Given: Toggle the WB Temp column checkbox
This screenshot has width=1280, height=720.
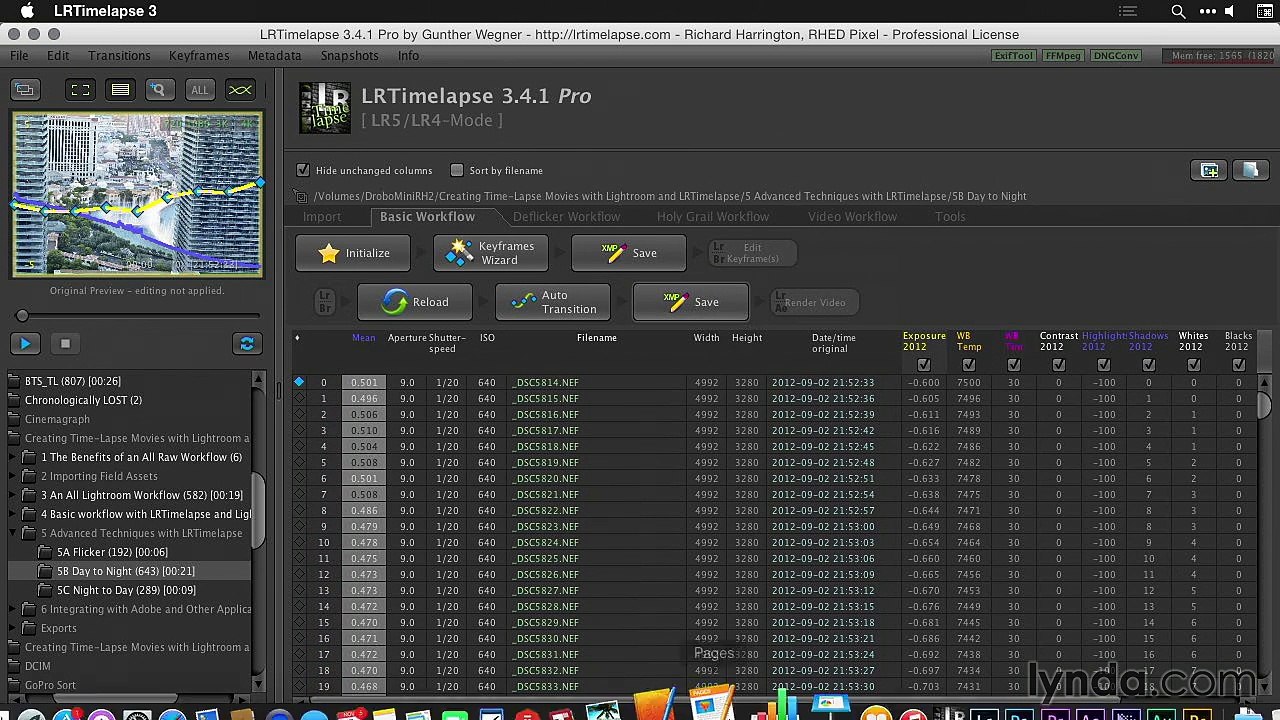Looking at the screenshot, I should (x=968, y=365).
